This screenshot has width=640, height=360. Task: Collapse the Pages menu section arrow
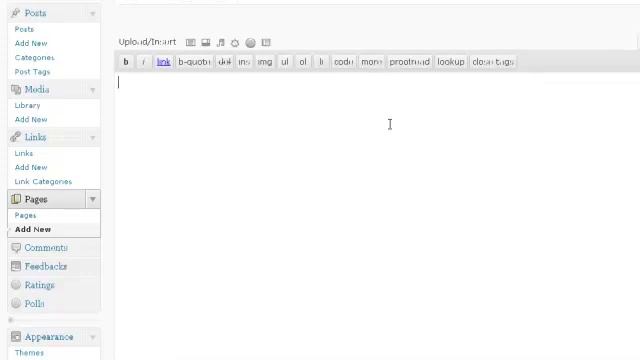(x=93, y=199)
